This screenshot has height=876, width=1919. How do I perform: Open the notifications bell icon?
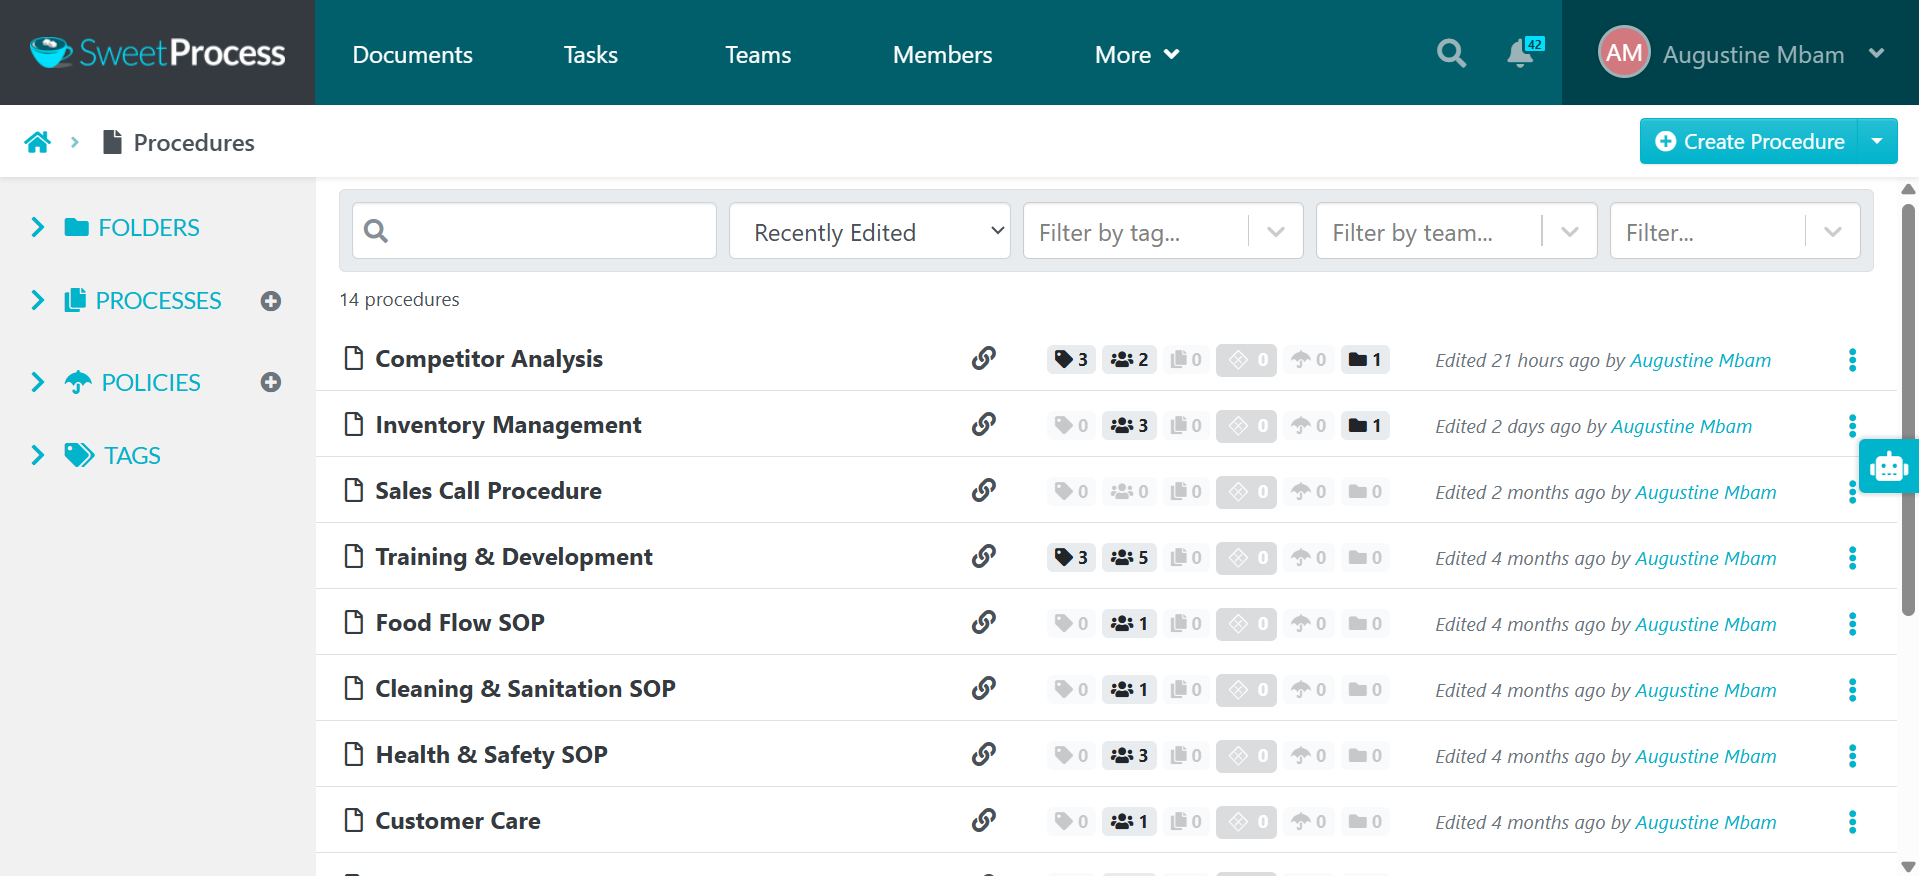click(1520, 53)
